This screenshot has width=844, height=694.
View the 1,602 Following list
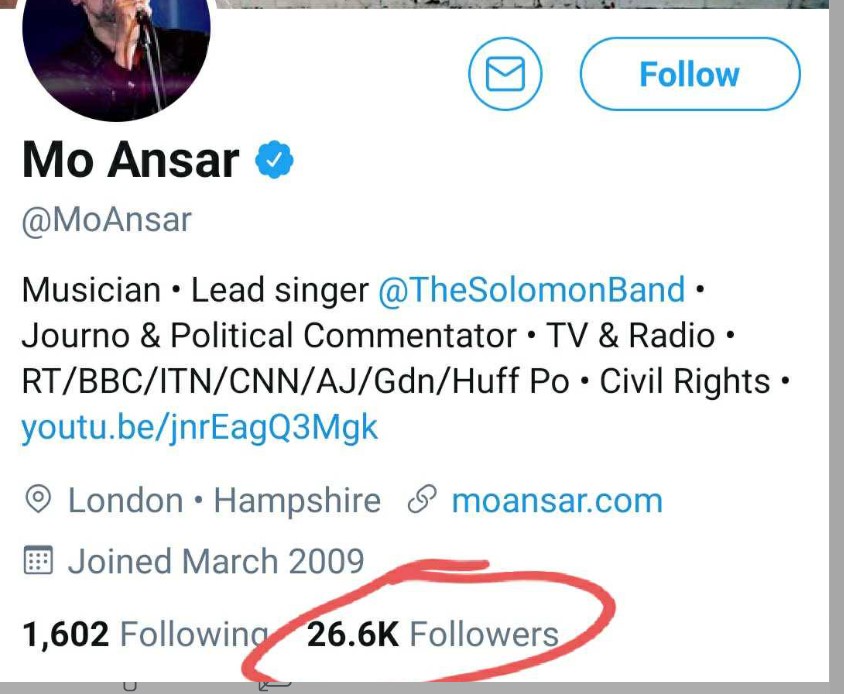(x=145, y=634)
